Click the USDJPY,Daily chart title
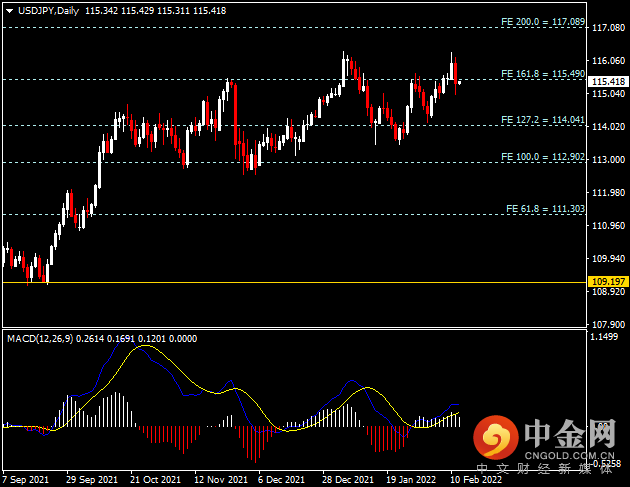Image resolution: width=630 pixels, height=487 pixels. (x=48, y=11)
